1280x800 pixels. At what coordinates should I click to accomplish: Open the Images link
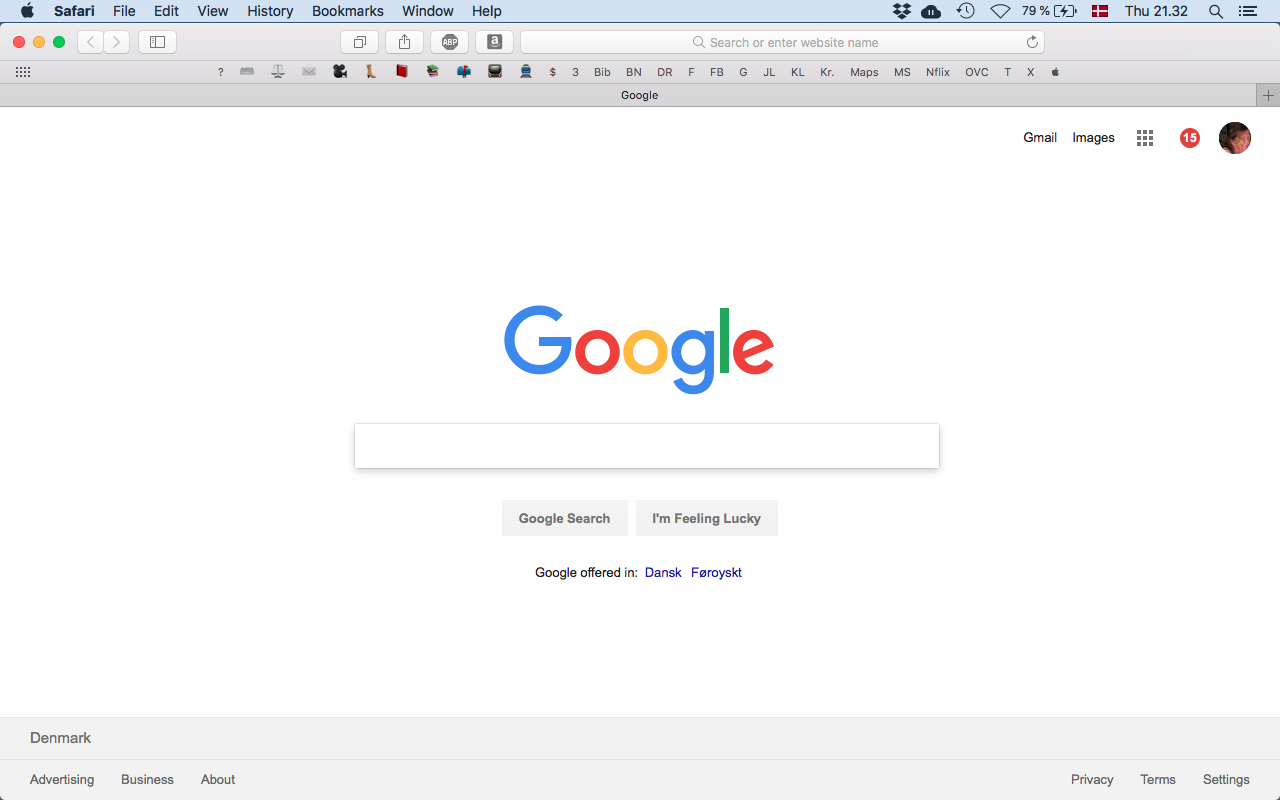[x=1093, y=138]
